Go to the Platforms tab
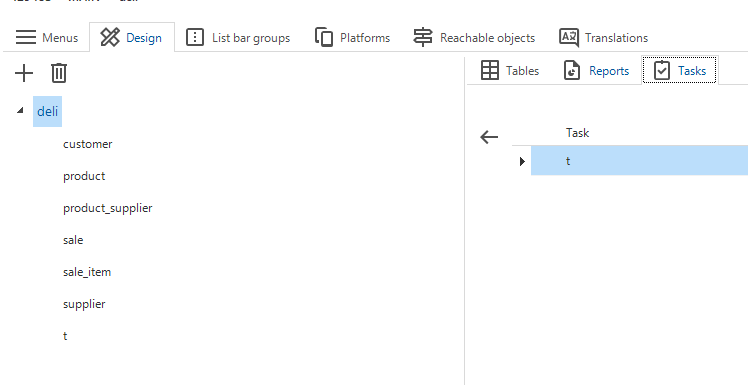The image size is (748, 385). pyautogui.click(x=353, y=38)
